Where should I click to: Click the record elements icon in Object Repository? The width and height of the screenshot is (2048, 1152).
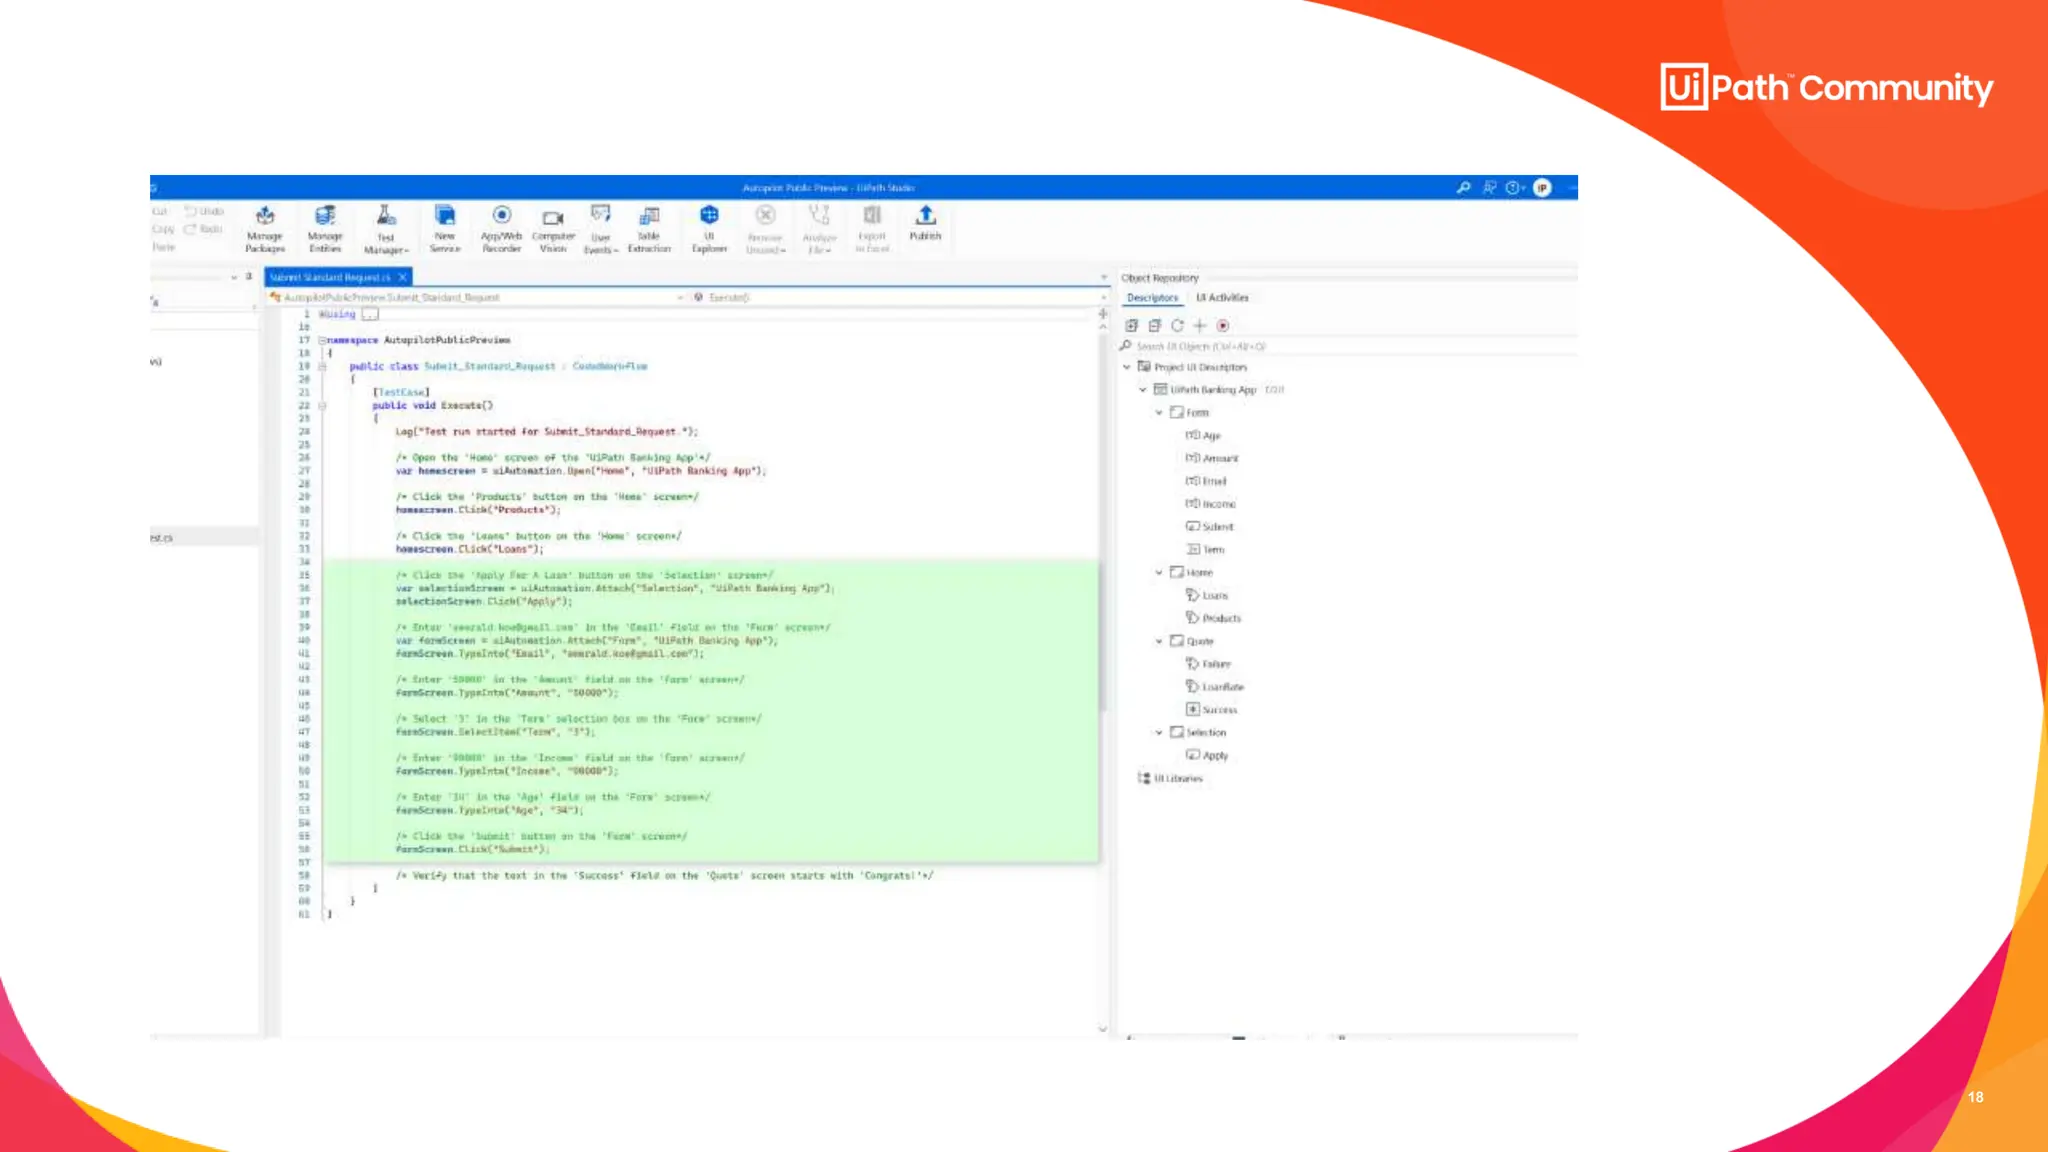[x=1222, y=326]
